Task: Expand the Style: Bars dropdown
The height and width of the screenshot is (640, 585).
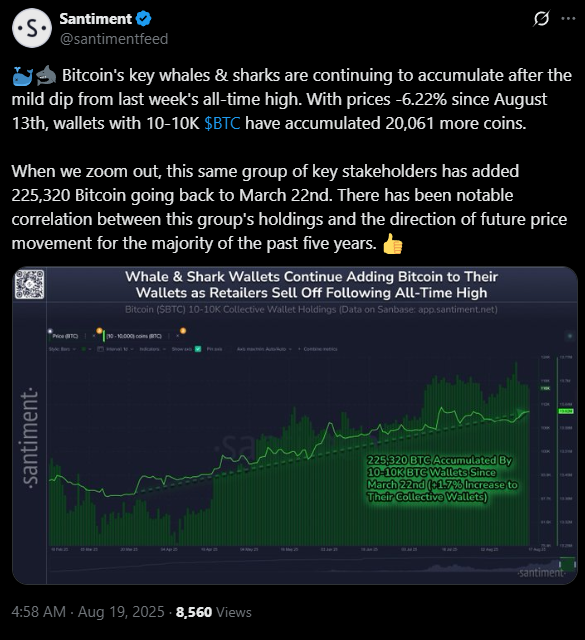Action: point(62,349)
